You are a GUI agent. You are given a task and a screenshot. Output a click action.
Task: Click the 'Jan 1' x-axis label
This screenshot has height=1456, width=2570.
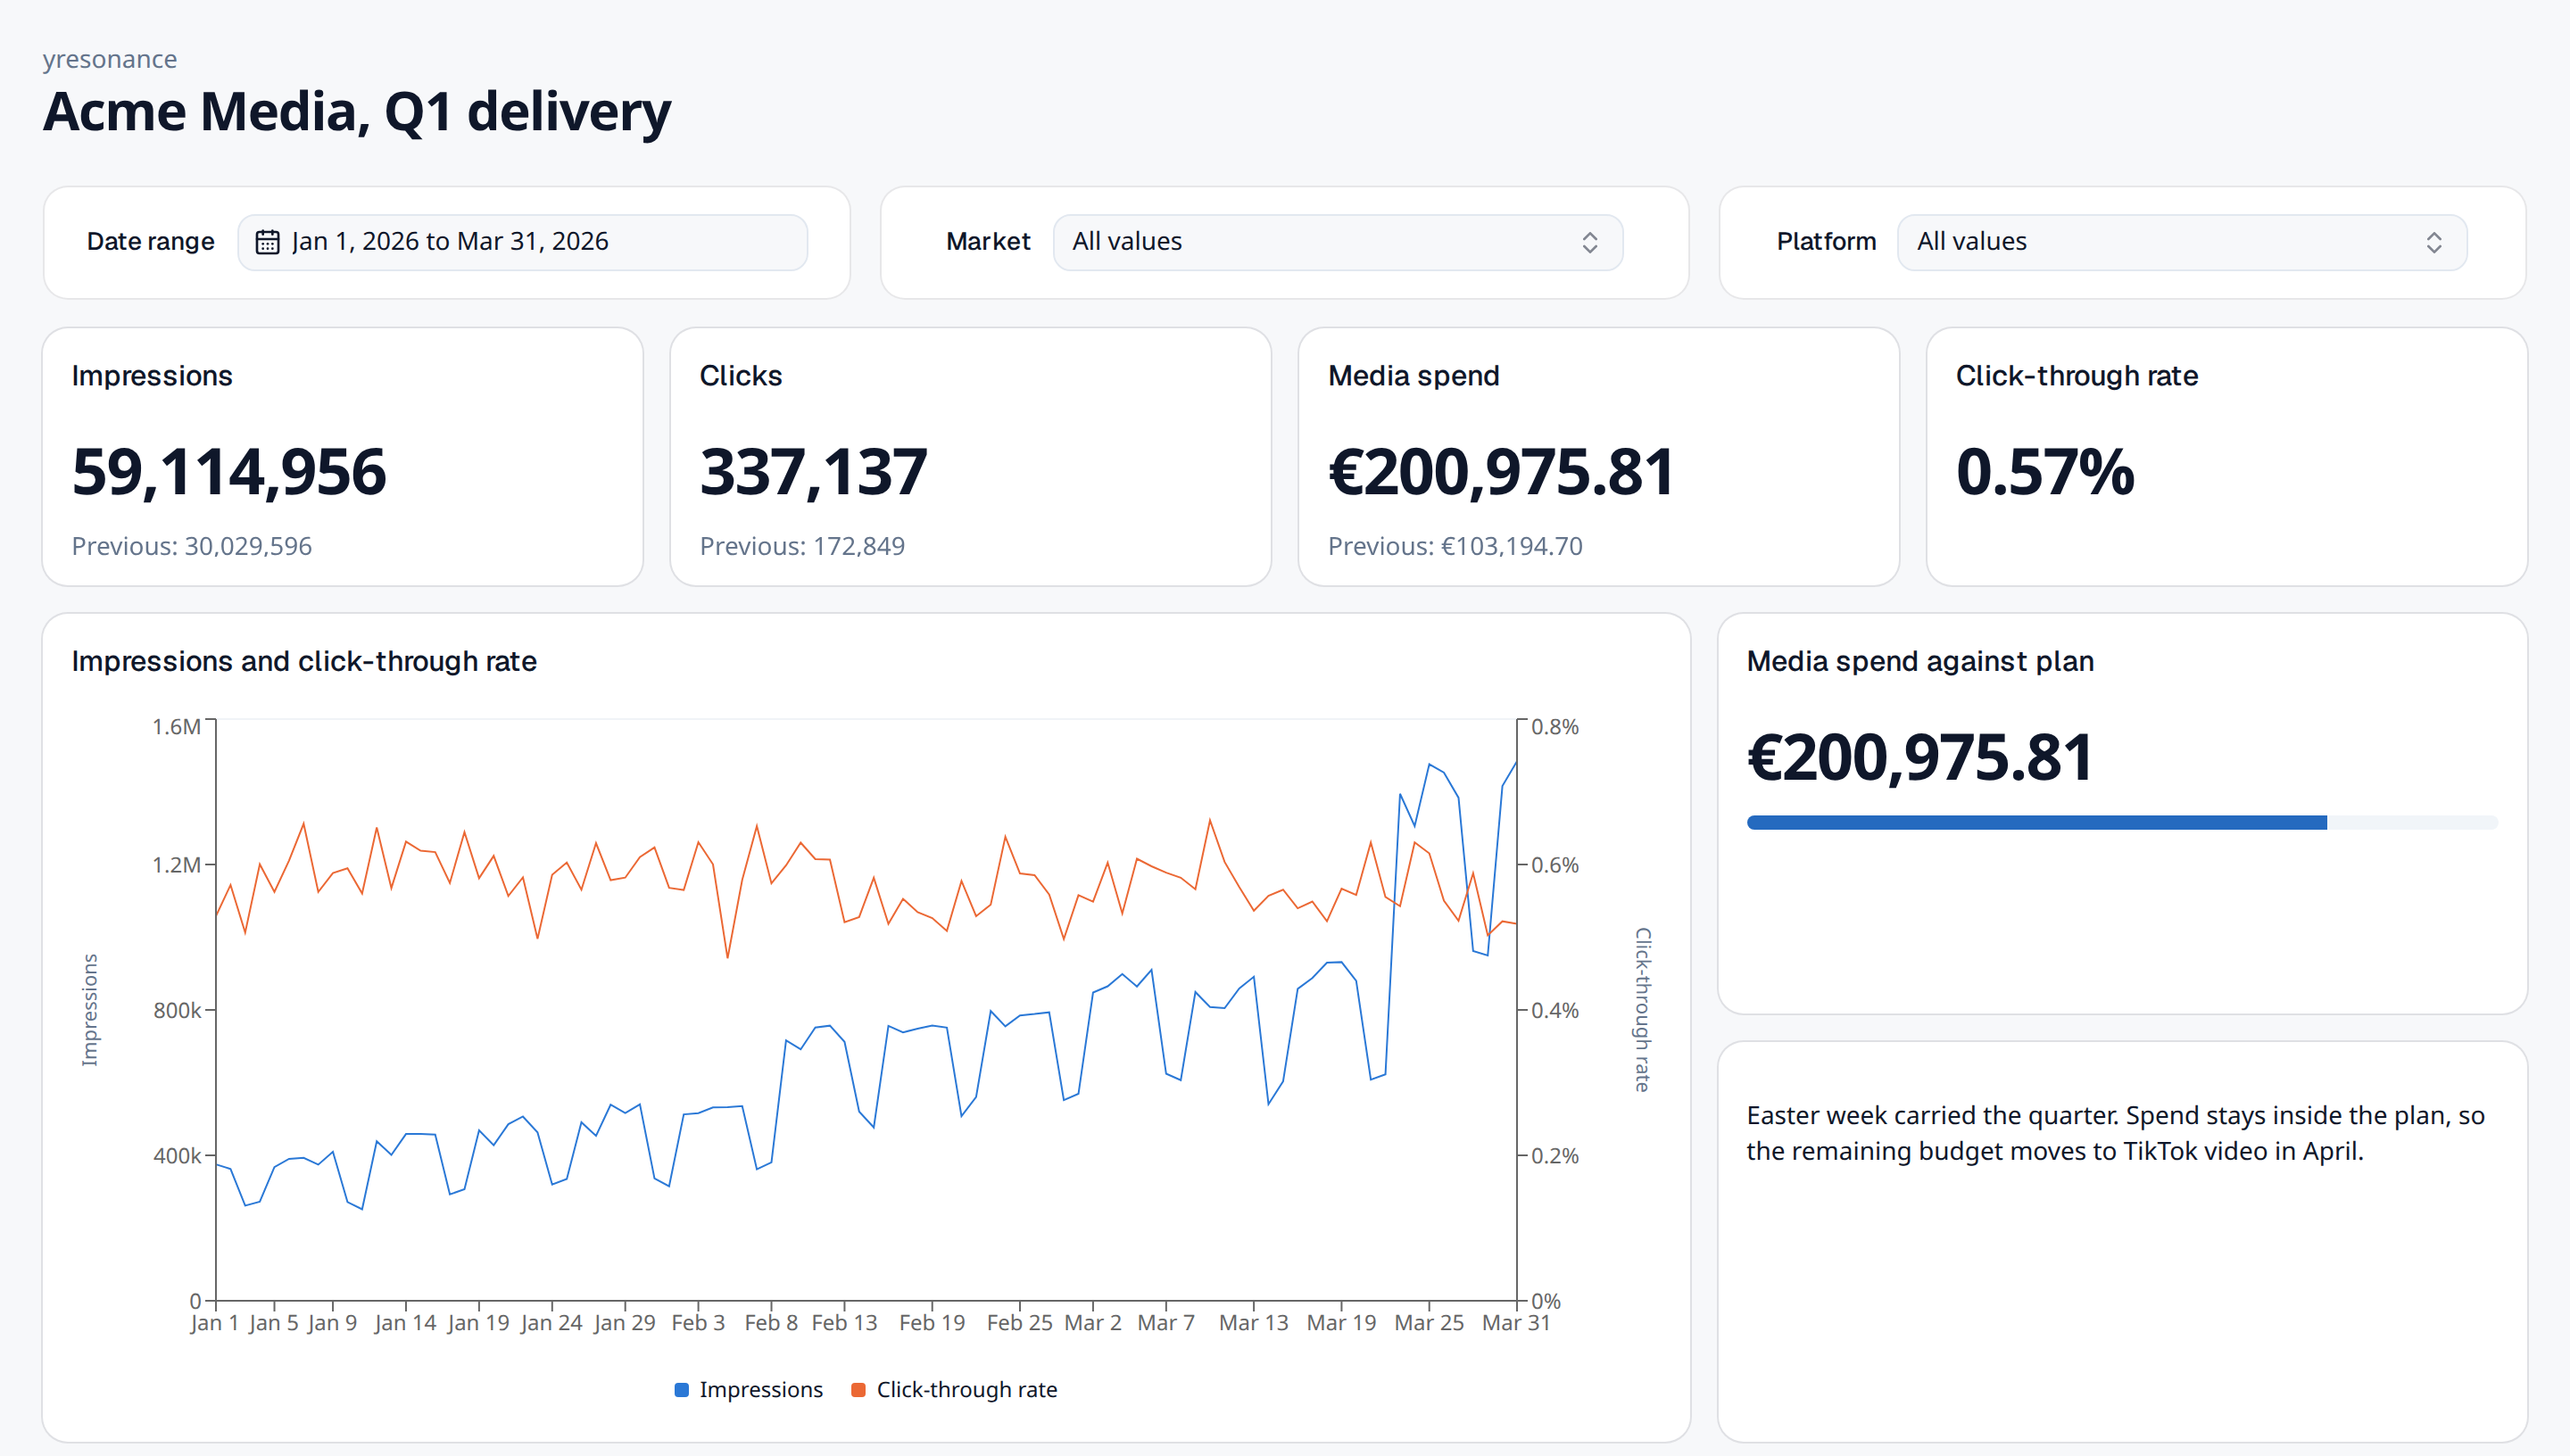click(215, 1322)
